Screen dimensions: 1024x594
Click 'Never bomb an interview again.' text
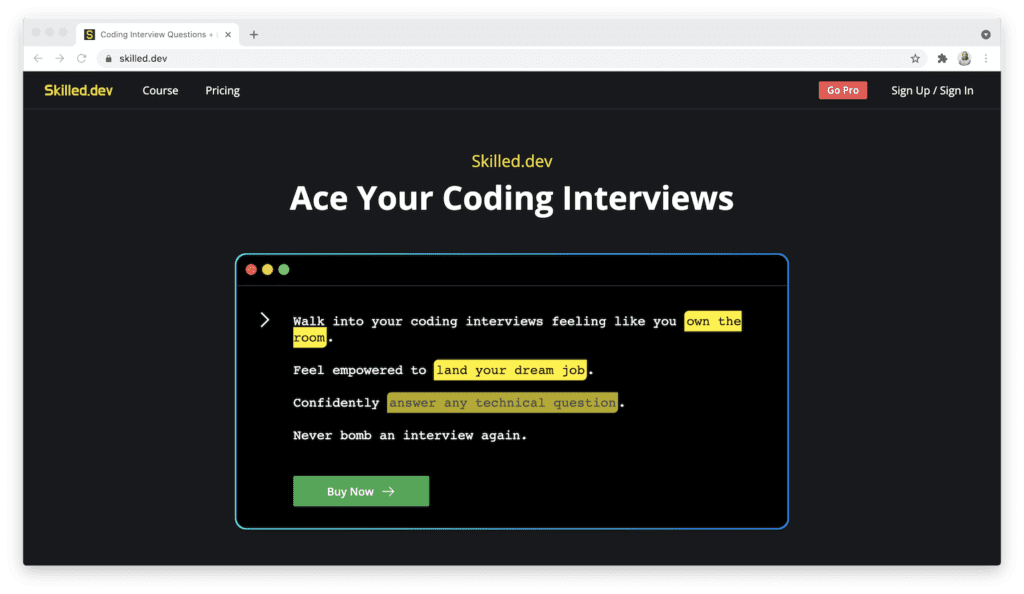pos(409,435)
